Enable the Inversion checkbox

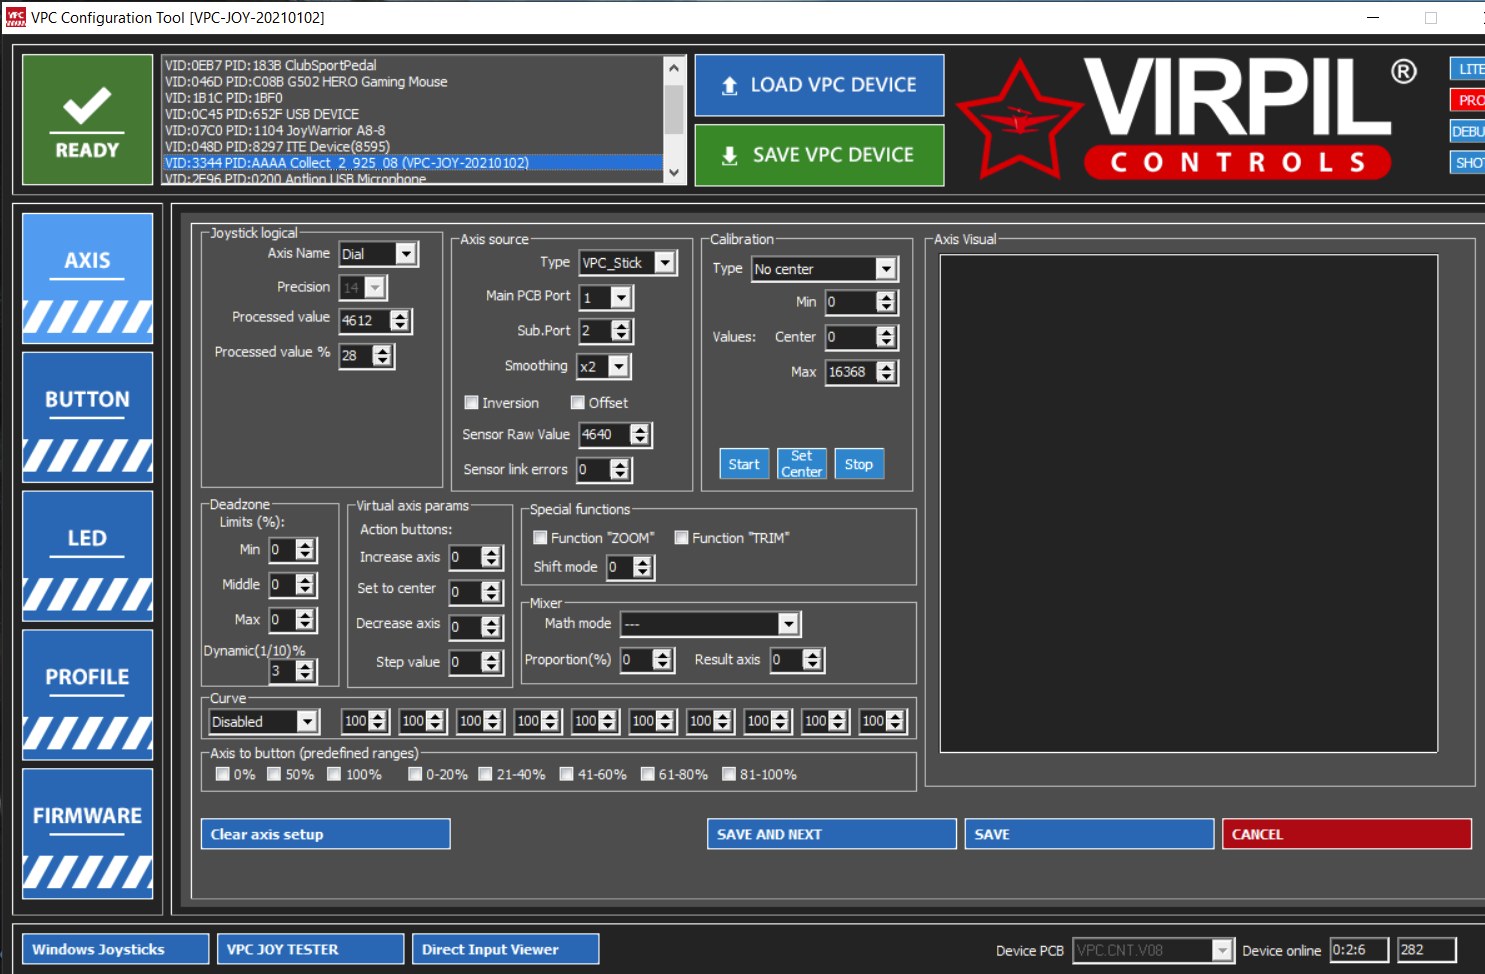click(x=472, y=403)
